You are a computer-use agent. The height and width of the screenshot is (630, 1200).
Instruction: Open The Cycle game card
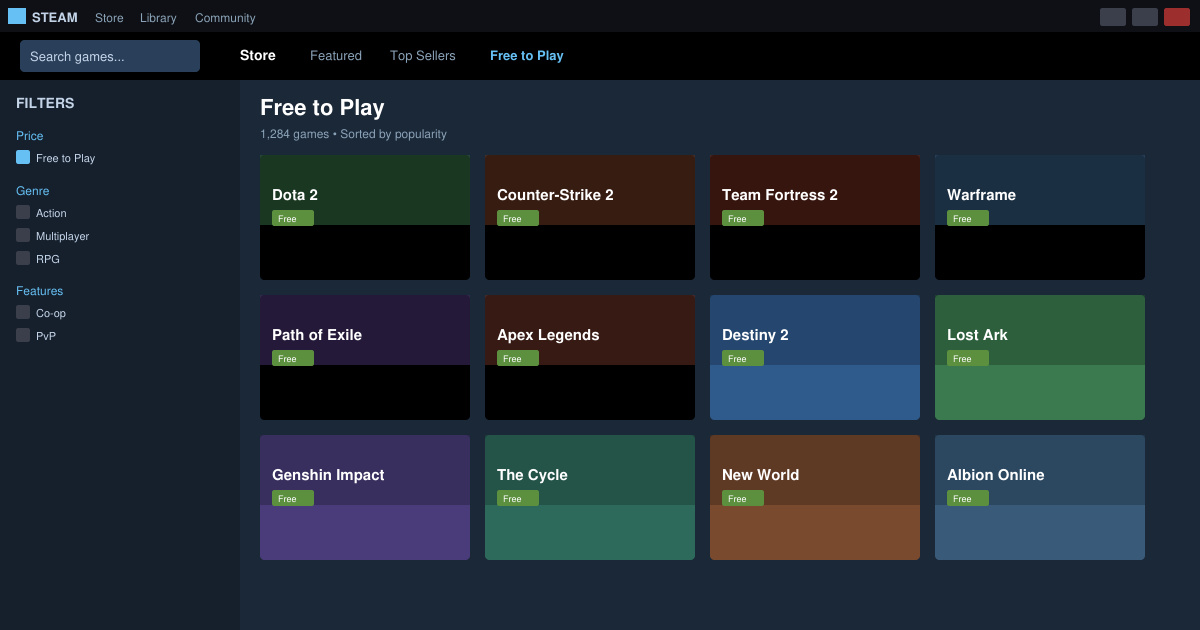(x=590, y=497)
